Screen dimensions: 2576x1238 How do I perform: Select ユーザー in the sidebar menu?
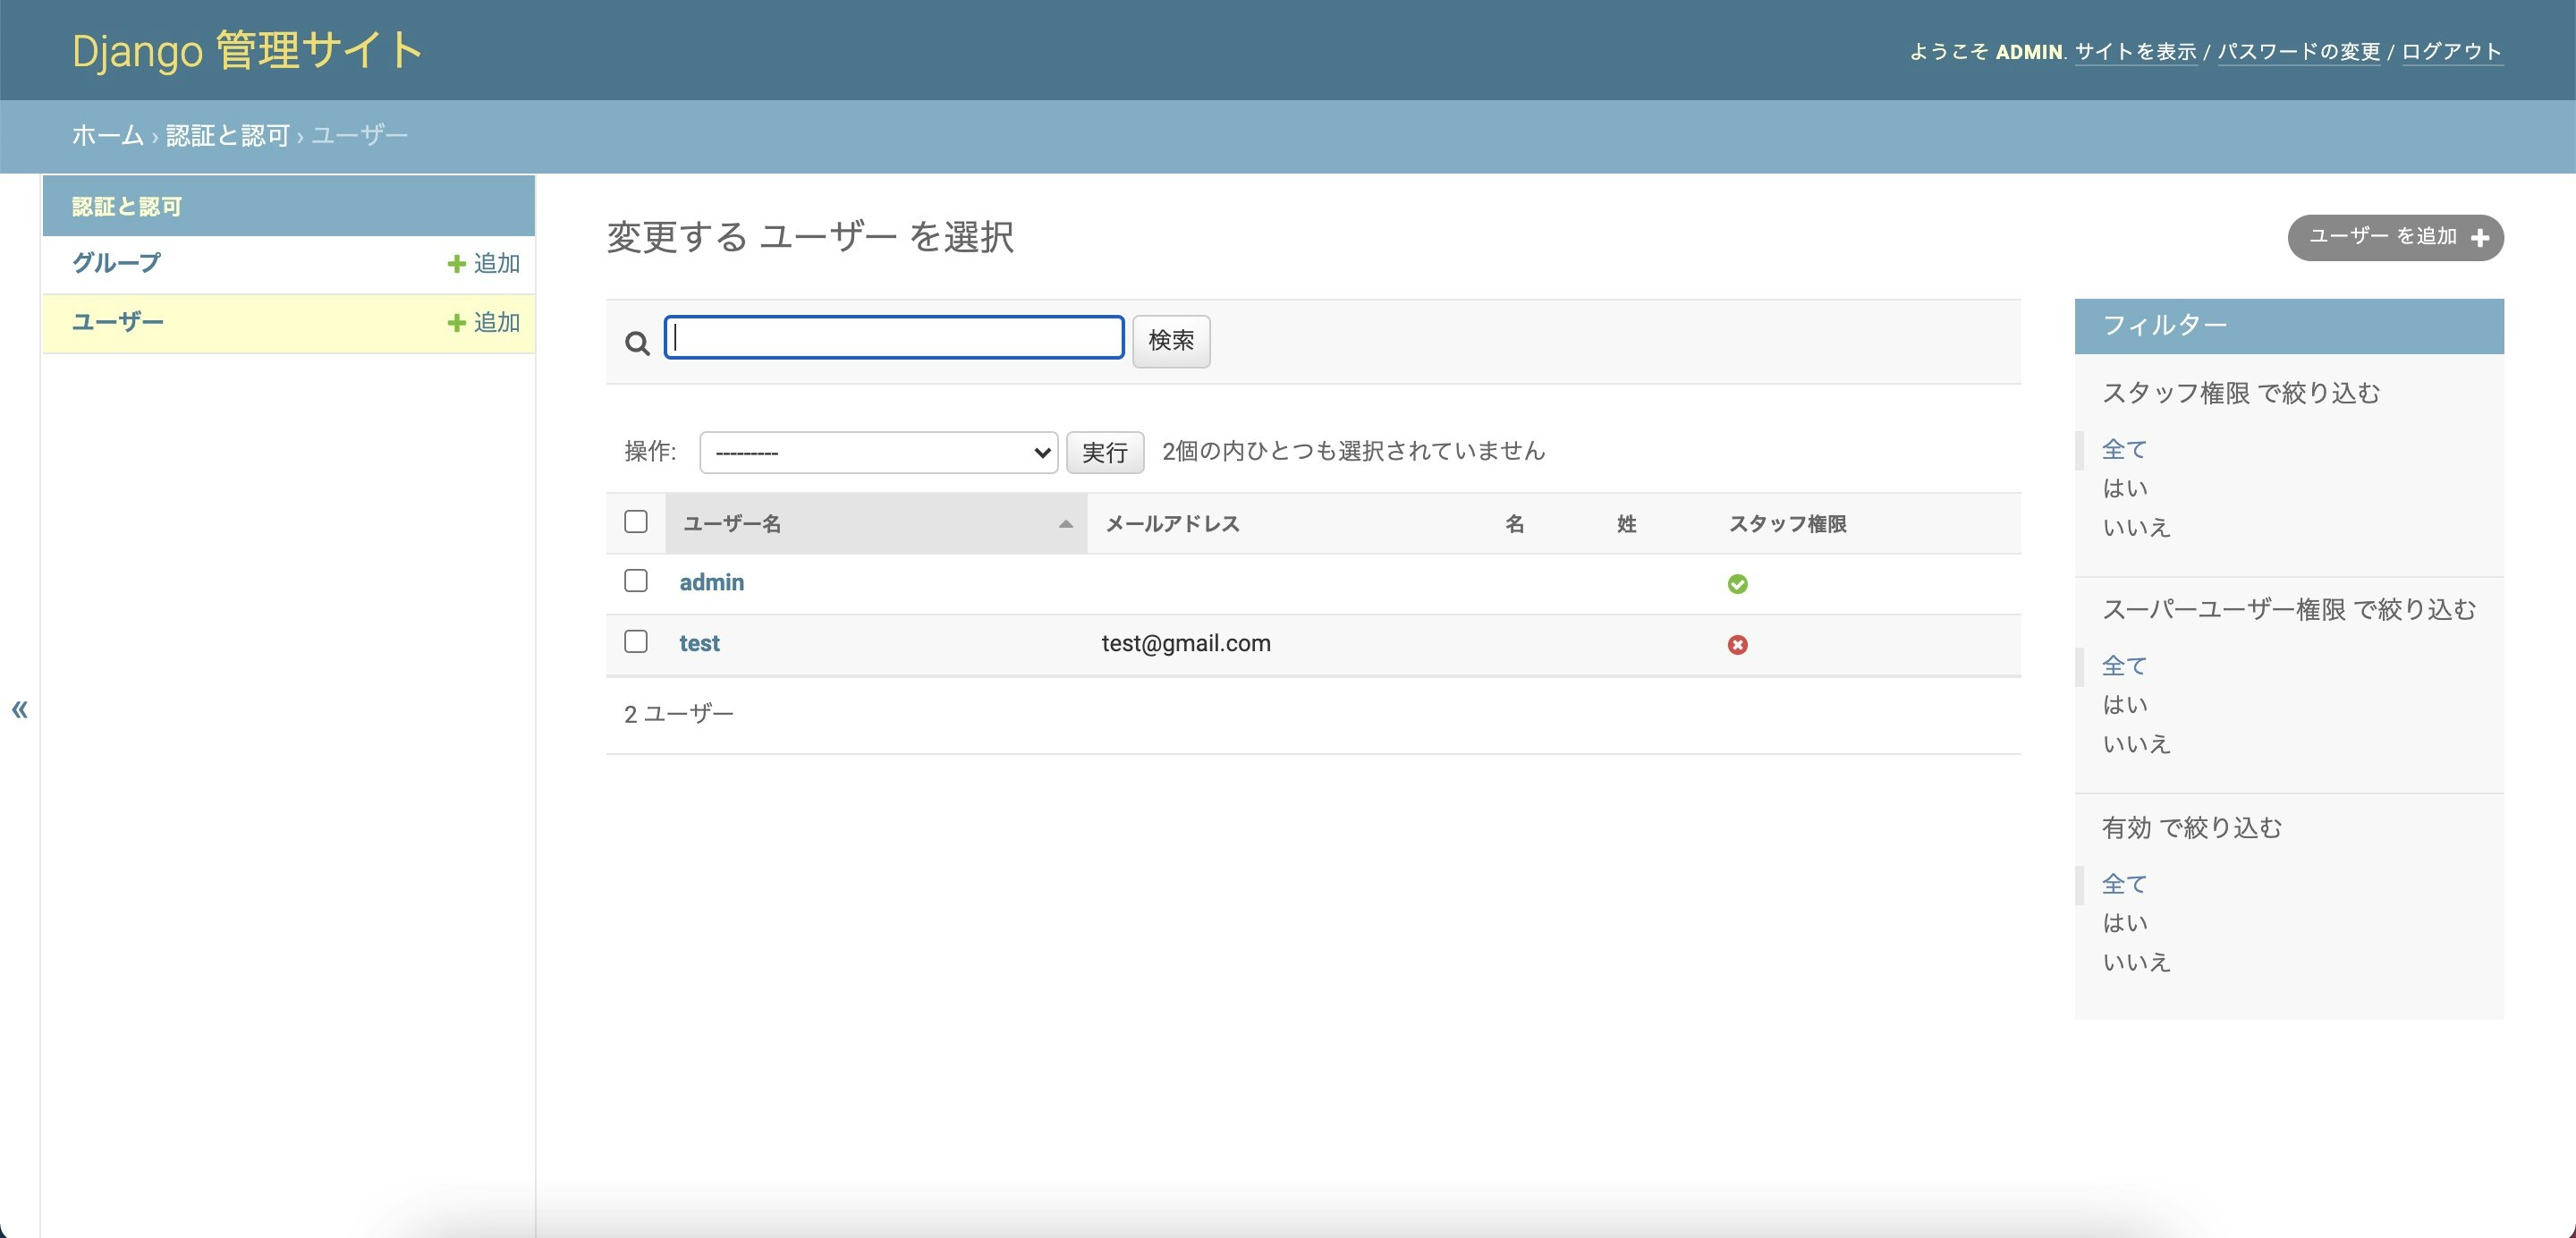click(x=116, y=321)
